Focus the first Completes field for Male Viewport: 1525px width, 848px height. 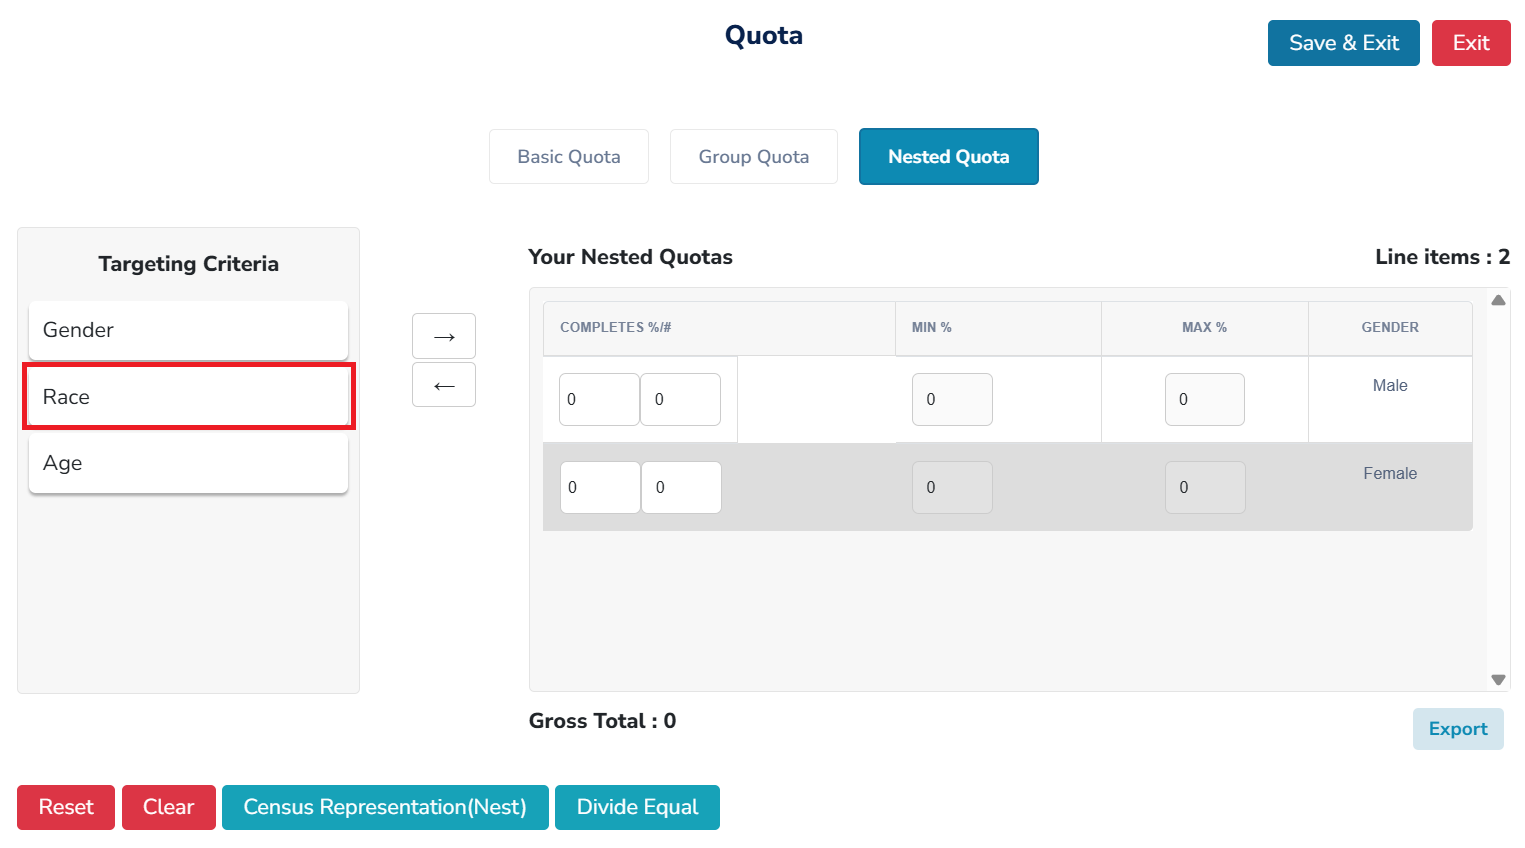click(x=598, y=399)
